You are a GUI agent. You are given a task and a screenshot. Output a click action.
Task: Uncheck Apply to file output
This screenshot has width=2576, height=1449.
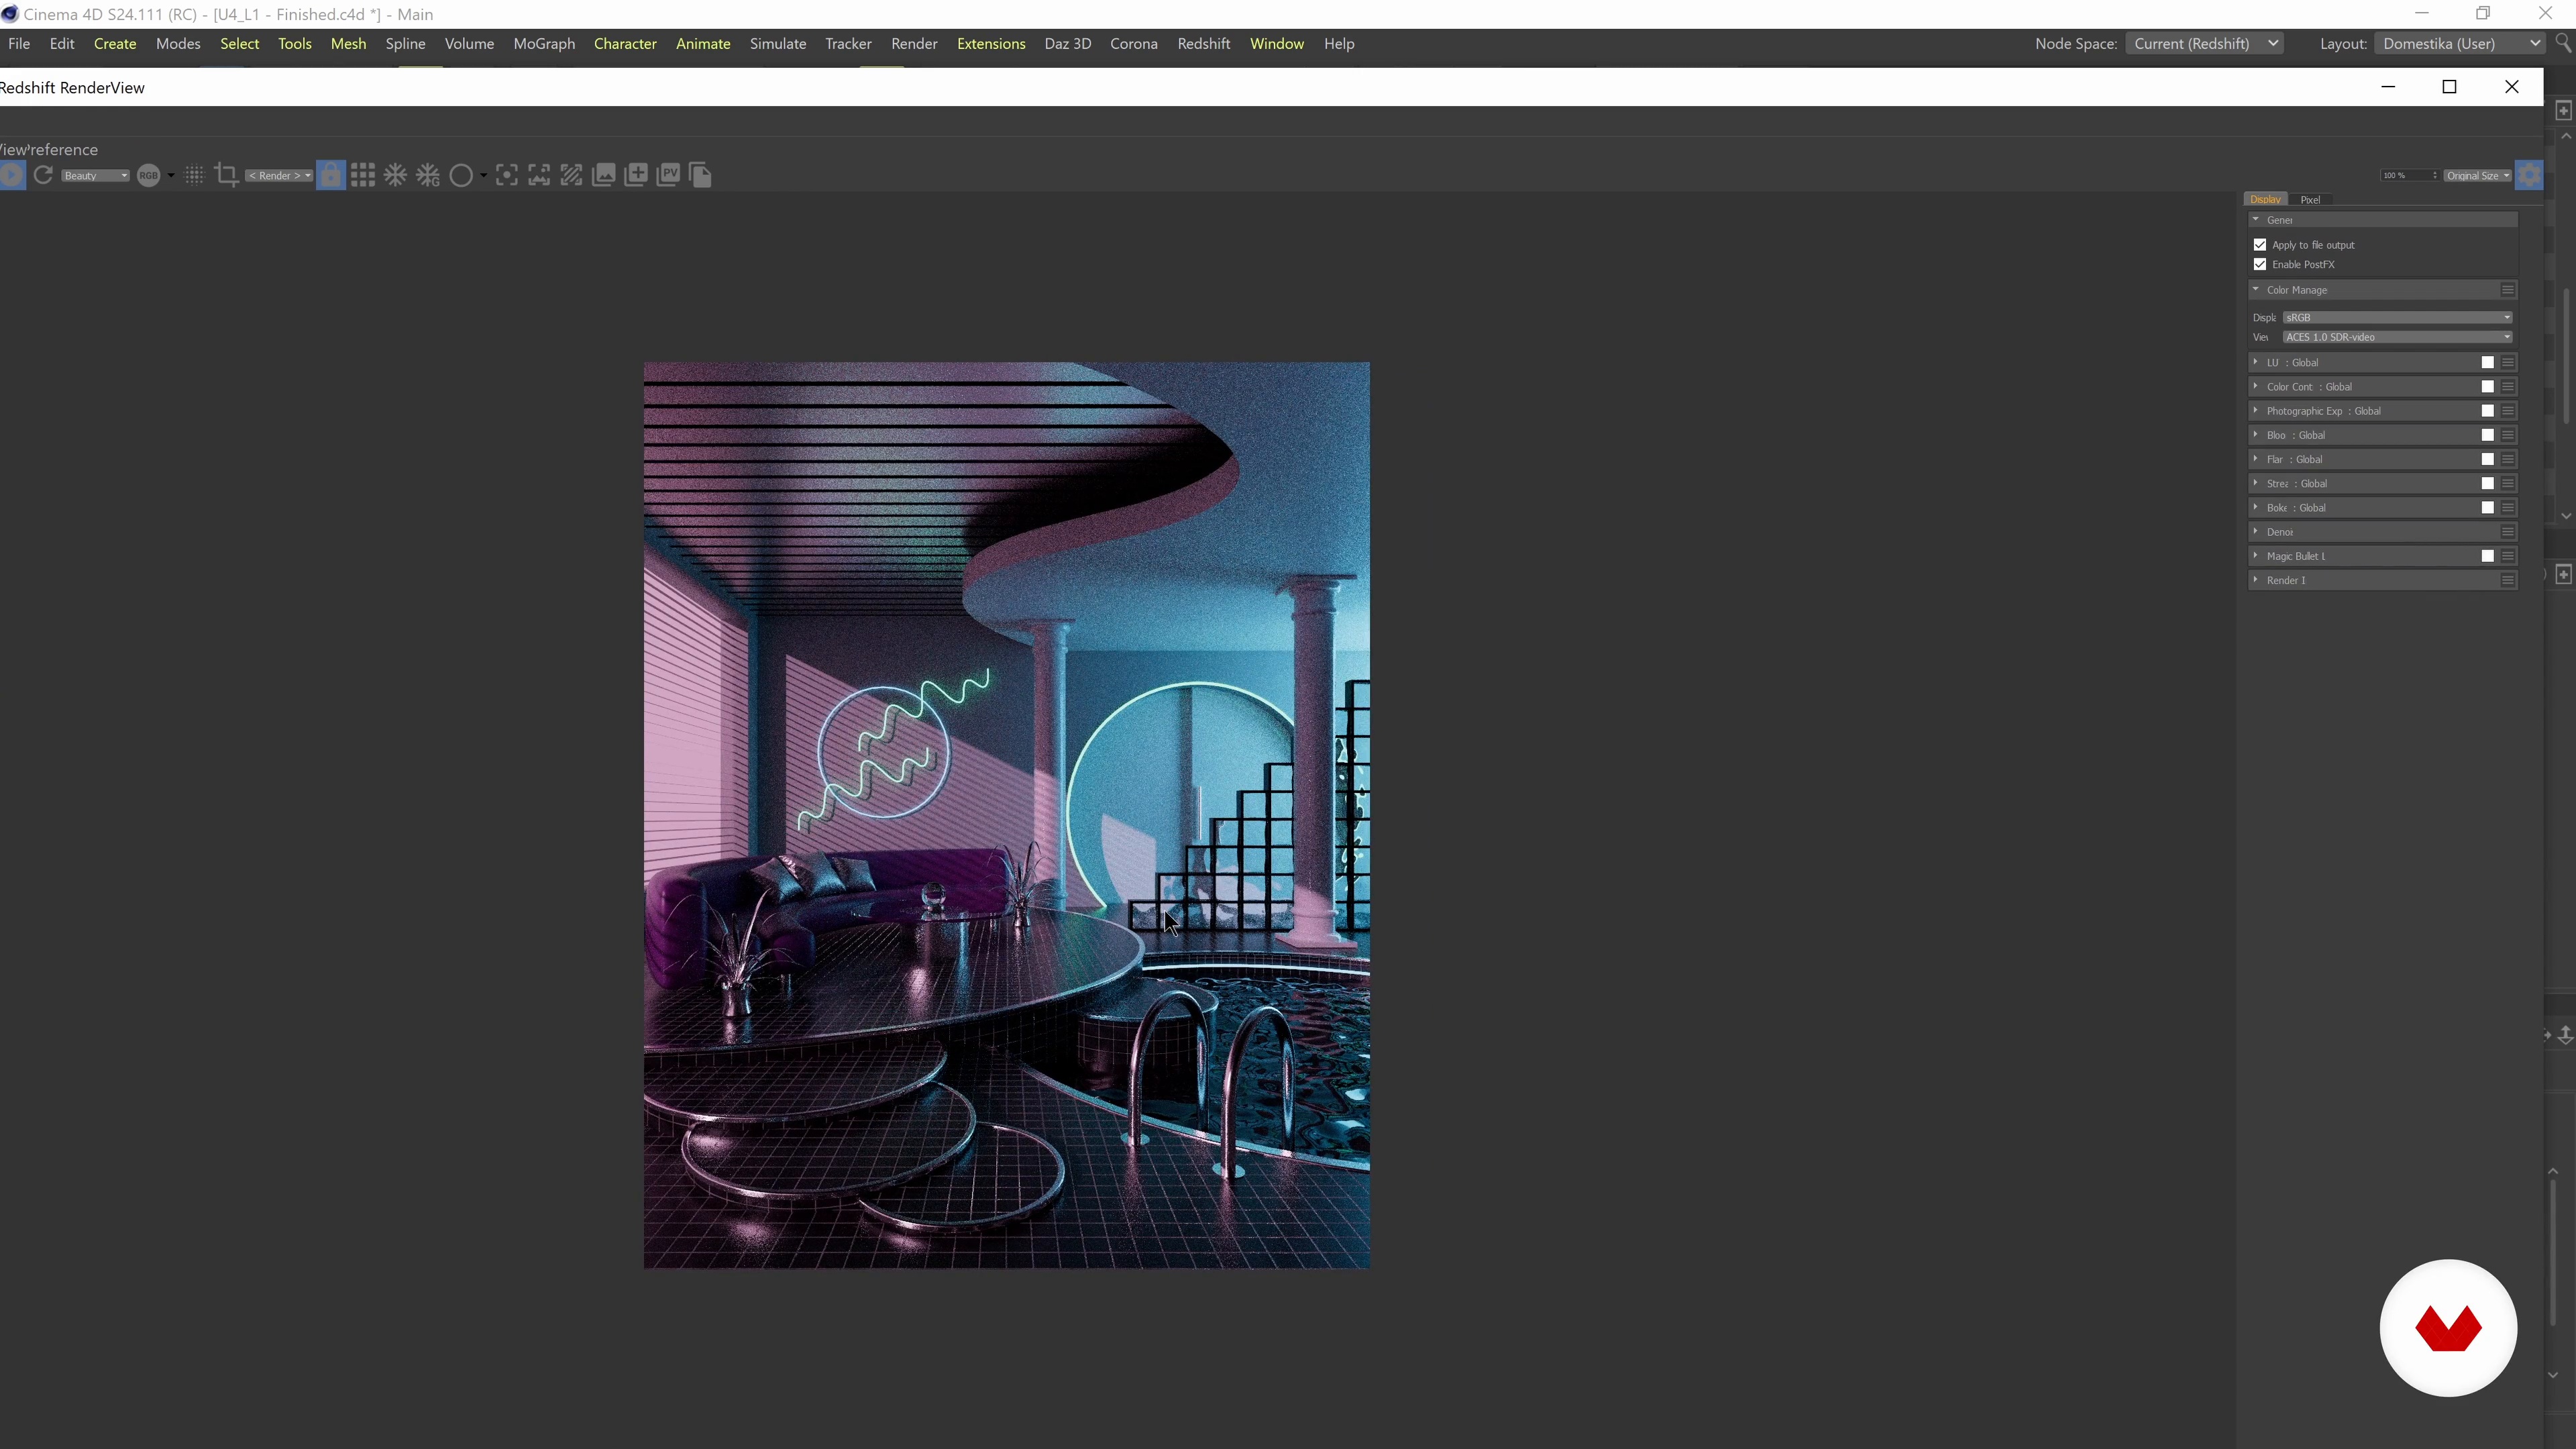pyautogui.click(x=2260, y=245)
